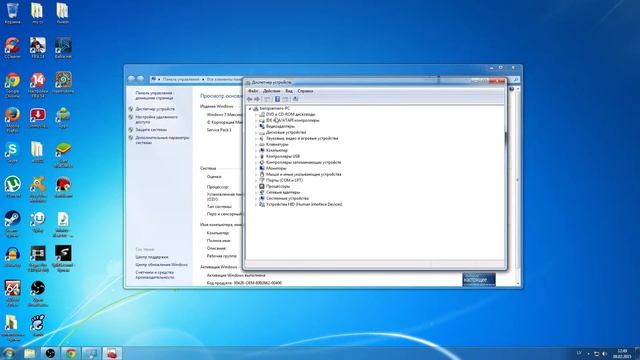The image size is (640, 360).
Task: Open Центр обновления Windows link
Action: [x=162, y=265]
